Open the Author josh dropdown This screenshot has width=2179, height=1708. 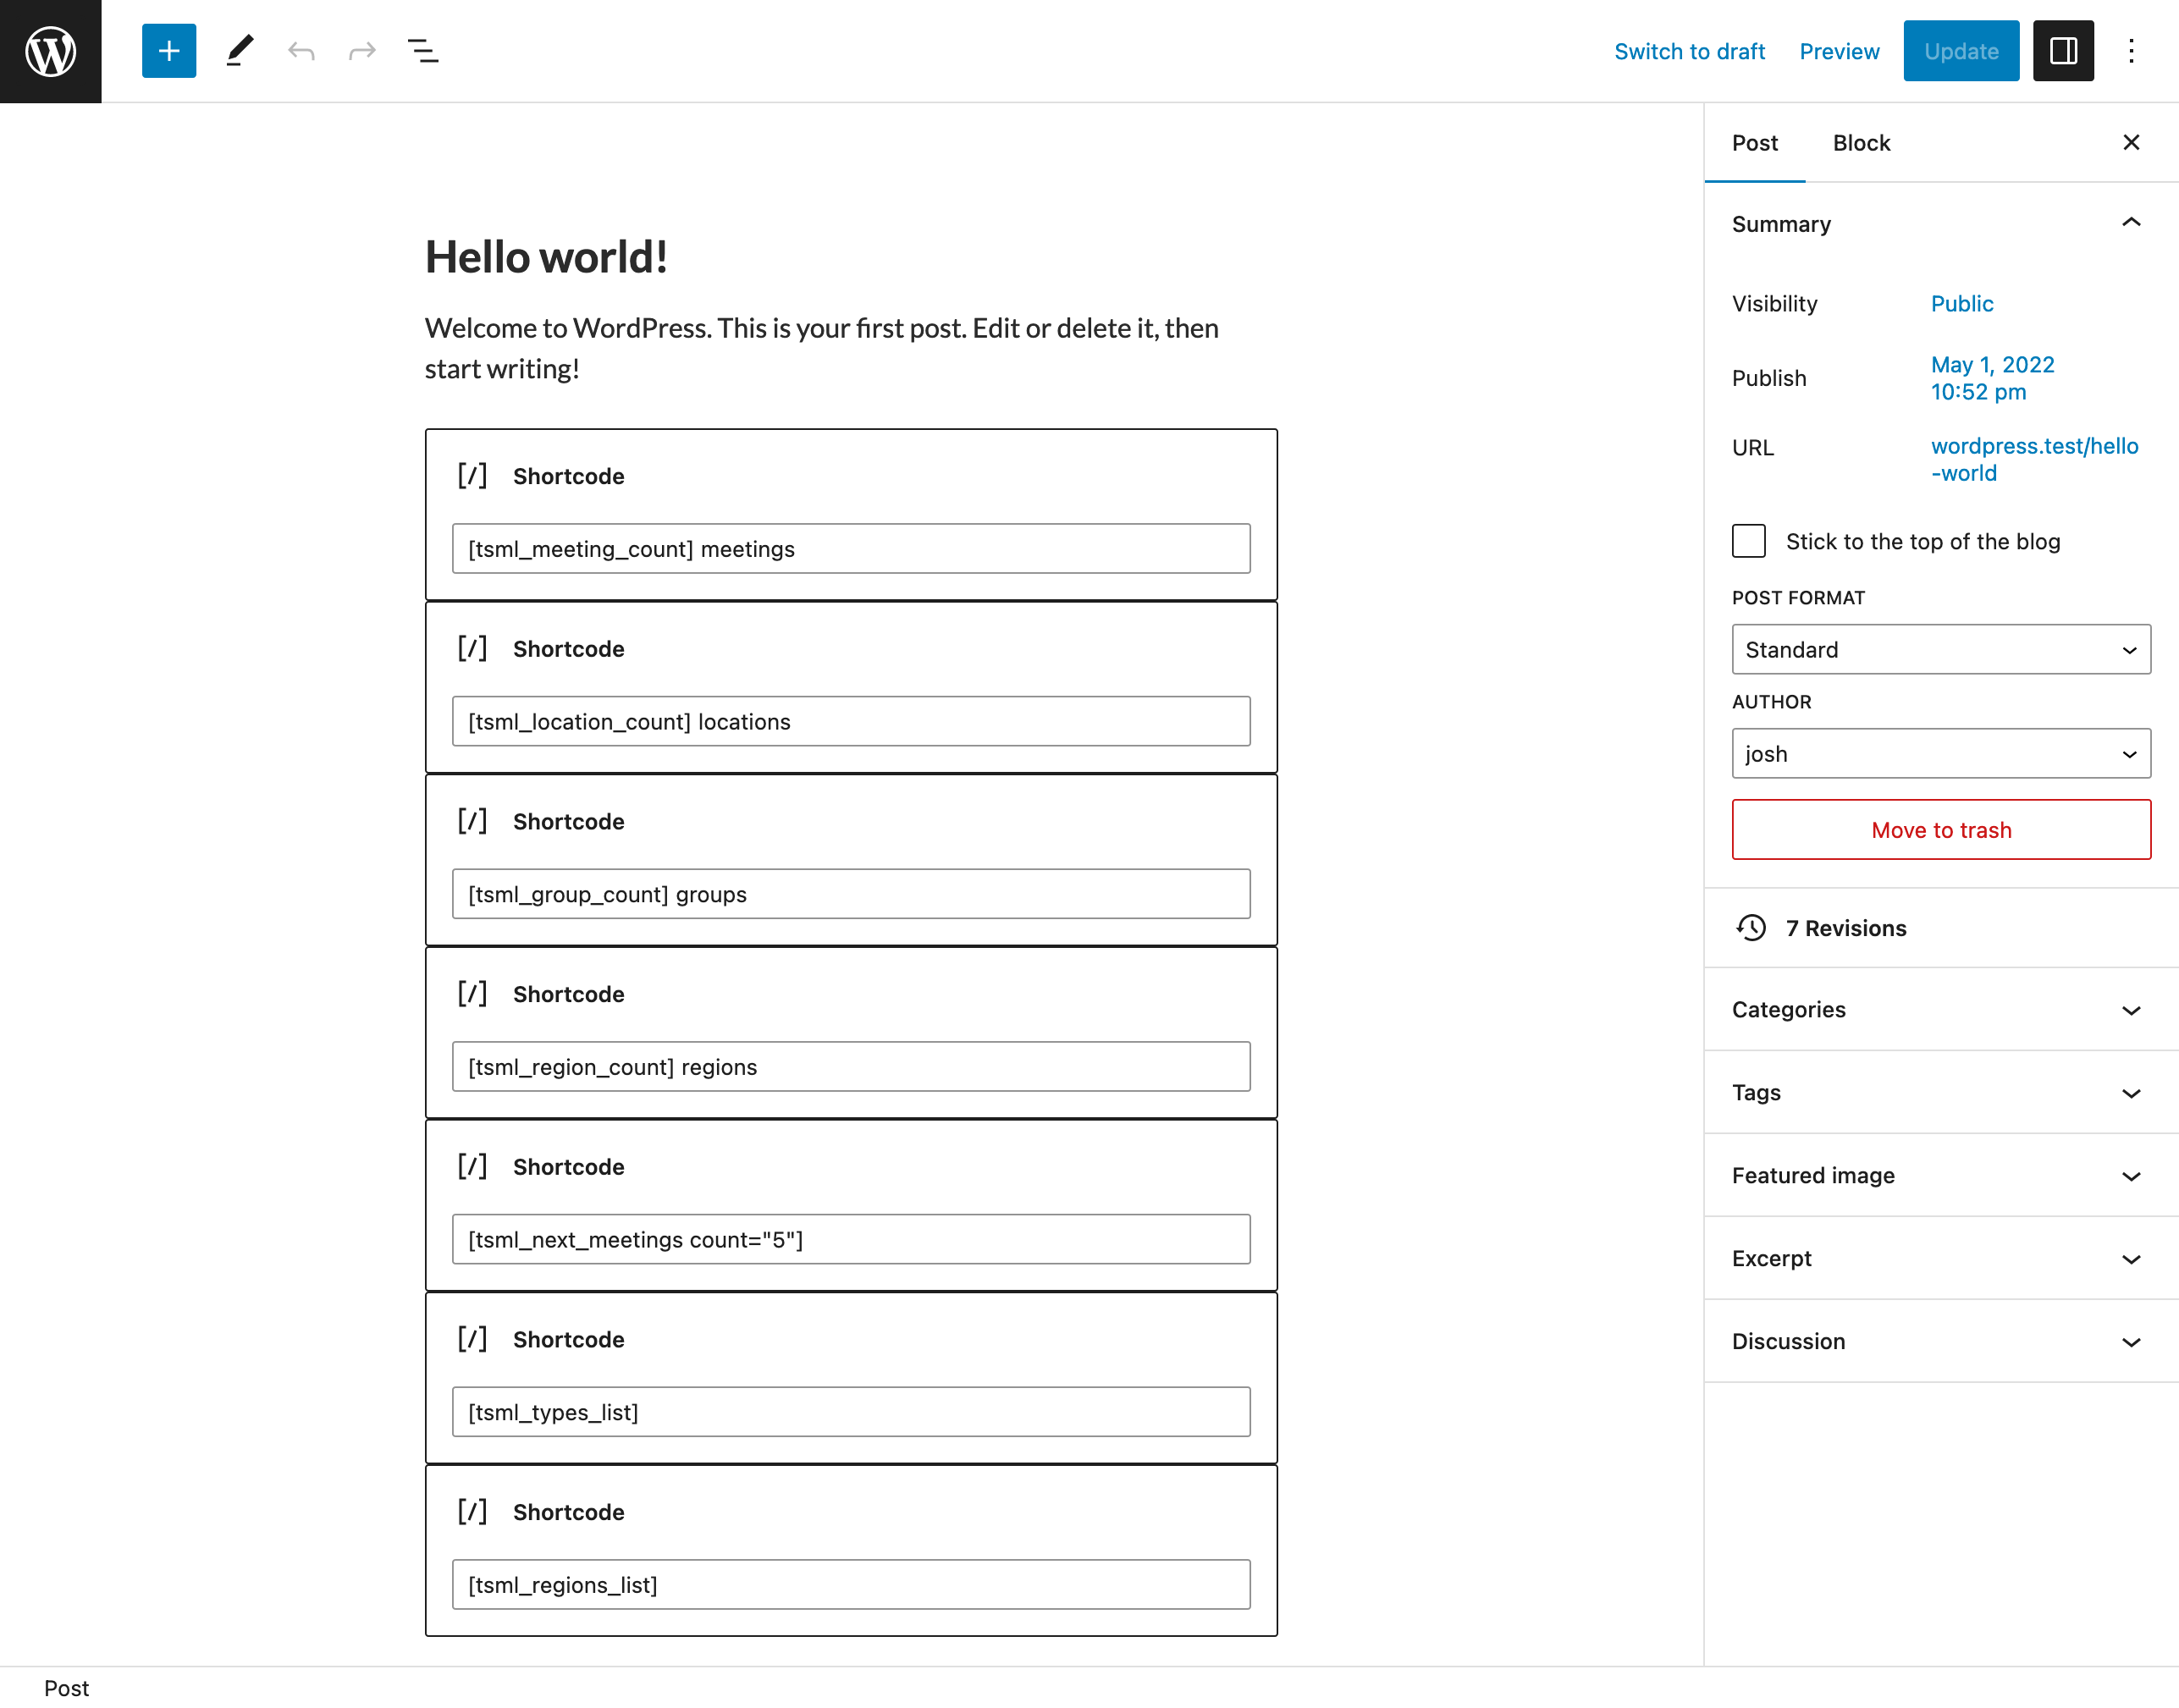(1940, 754)
